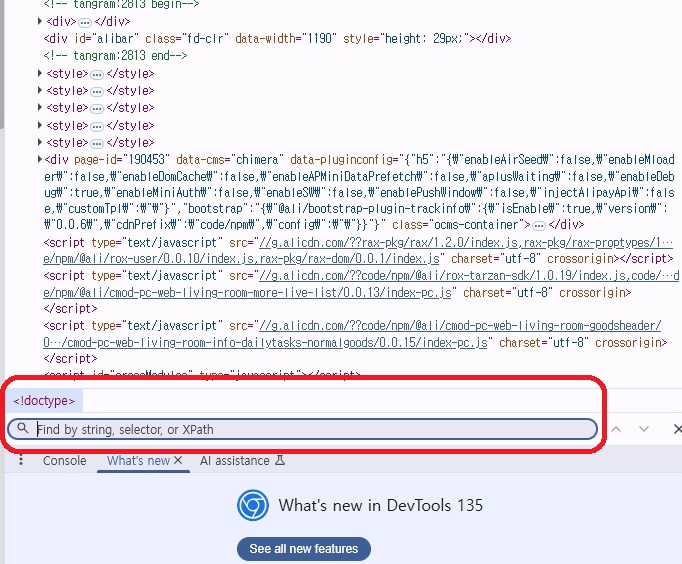Open the drawer three-dot more tools menu

click(20, 460)
